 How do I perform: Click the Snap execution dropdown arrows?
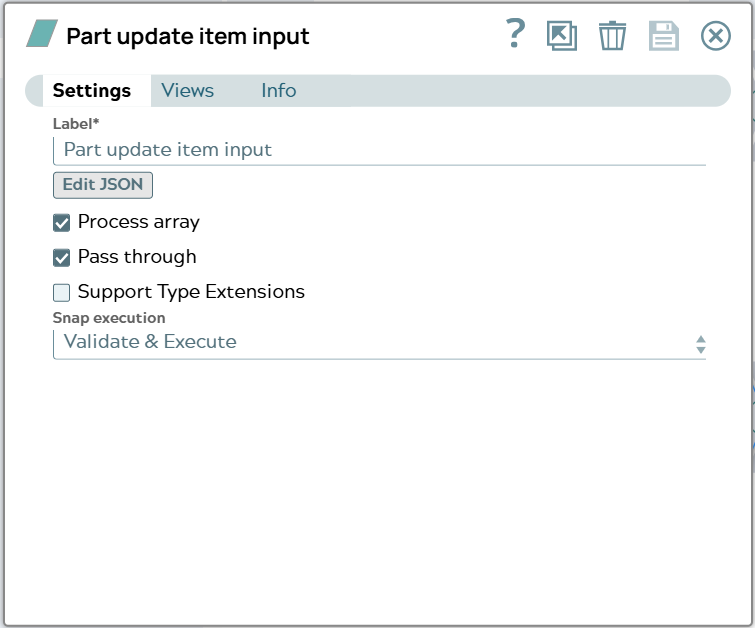(x=701, y=344)
